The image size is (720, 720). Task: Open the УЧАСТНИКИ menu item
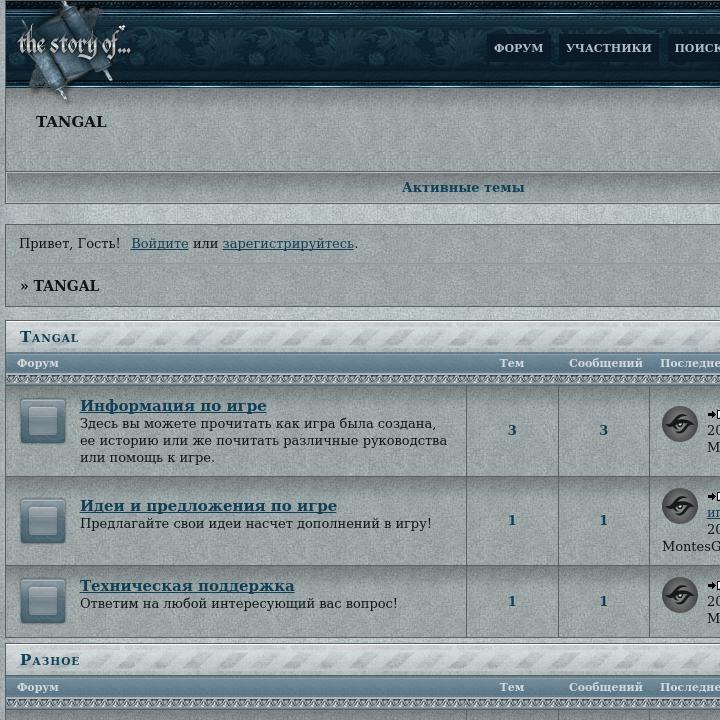point(608,48)
